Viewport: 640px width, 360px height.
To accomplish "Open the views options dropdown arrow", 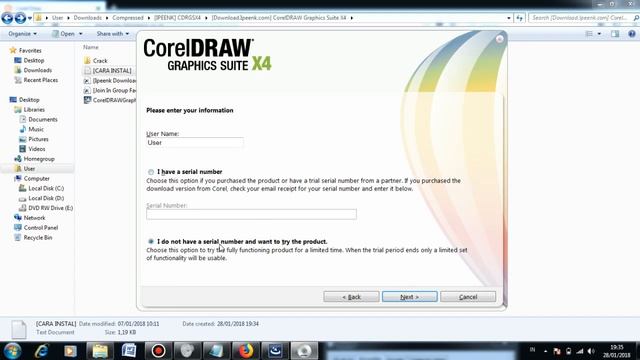I will [599, 34].
